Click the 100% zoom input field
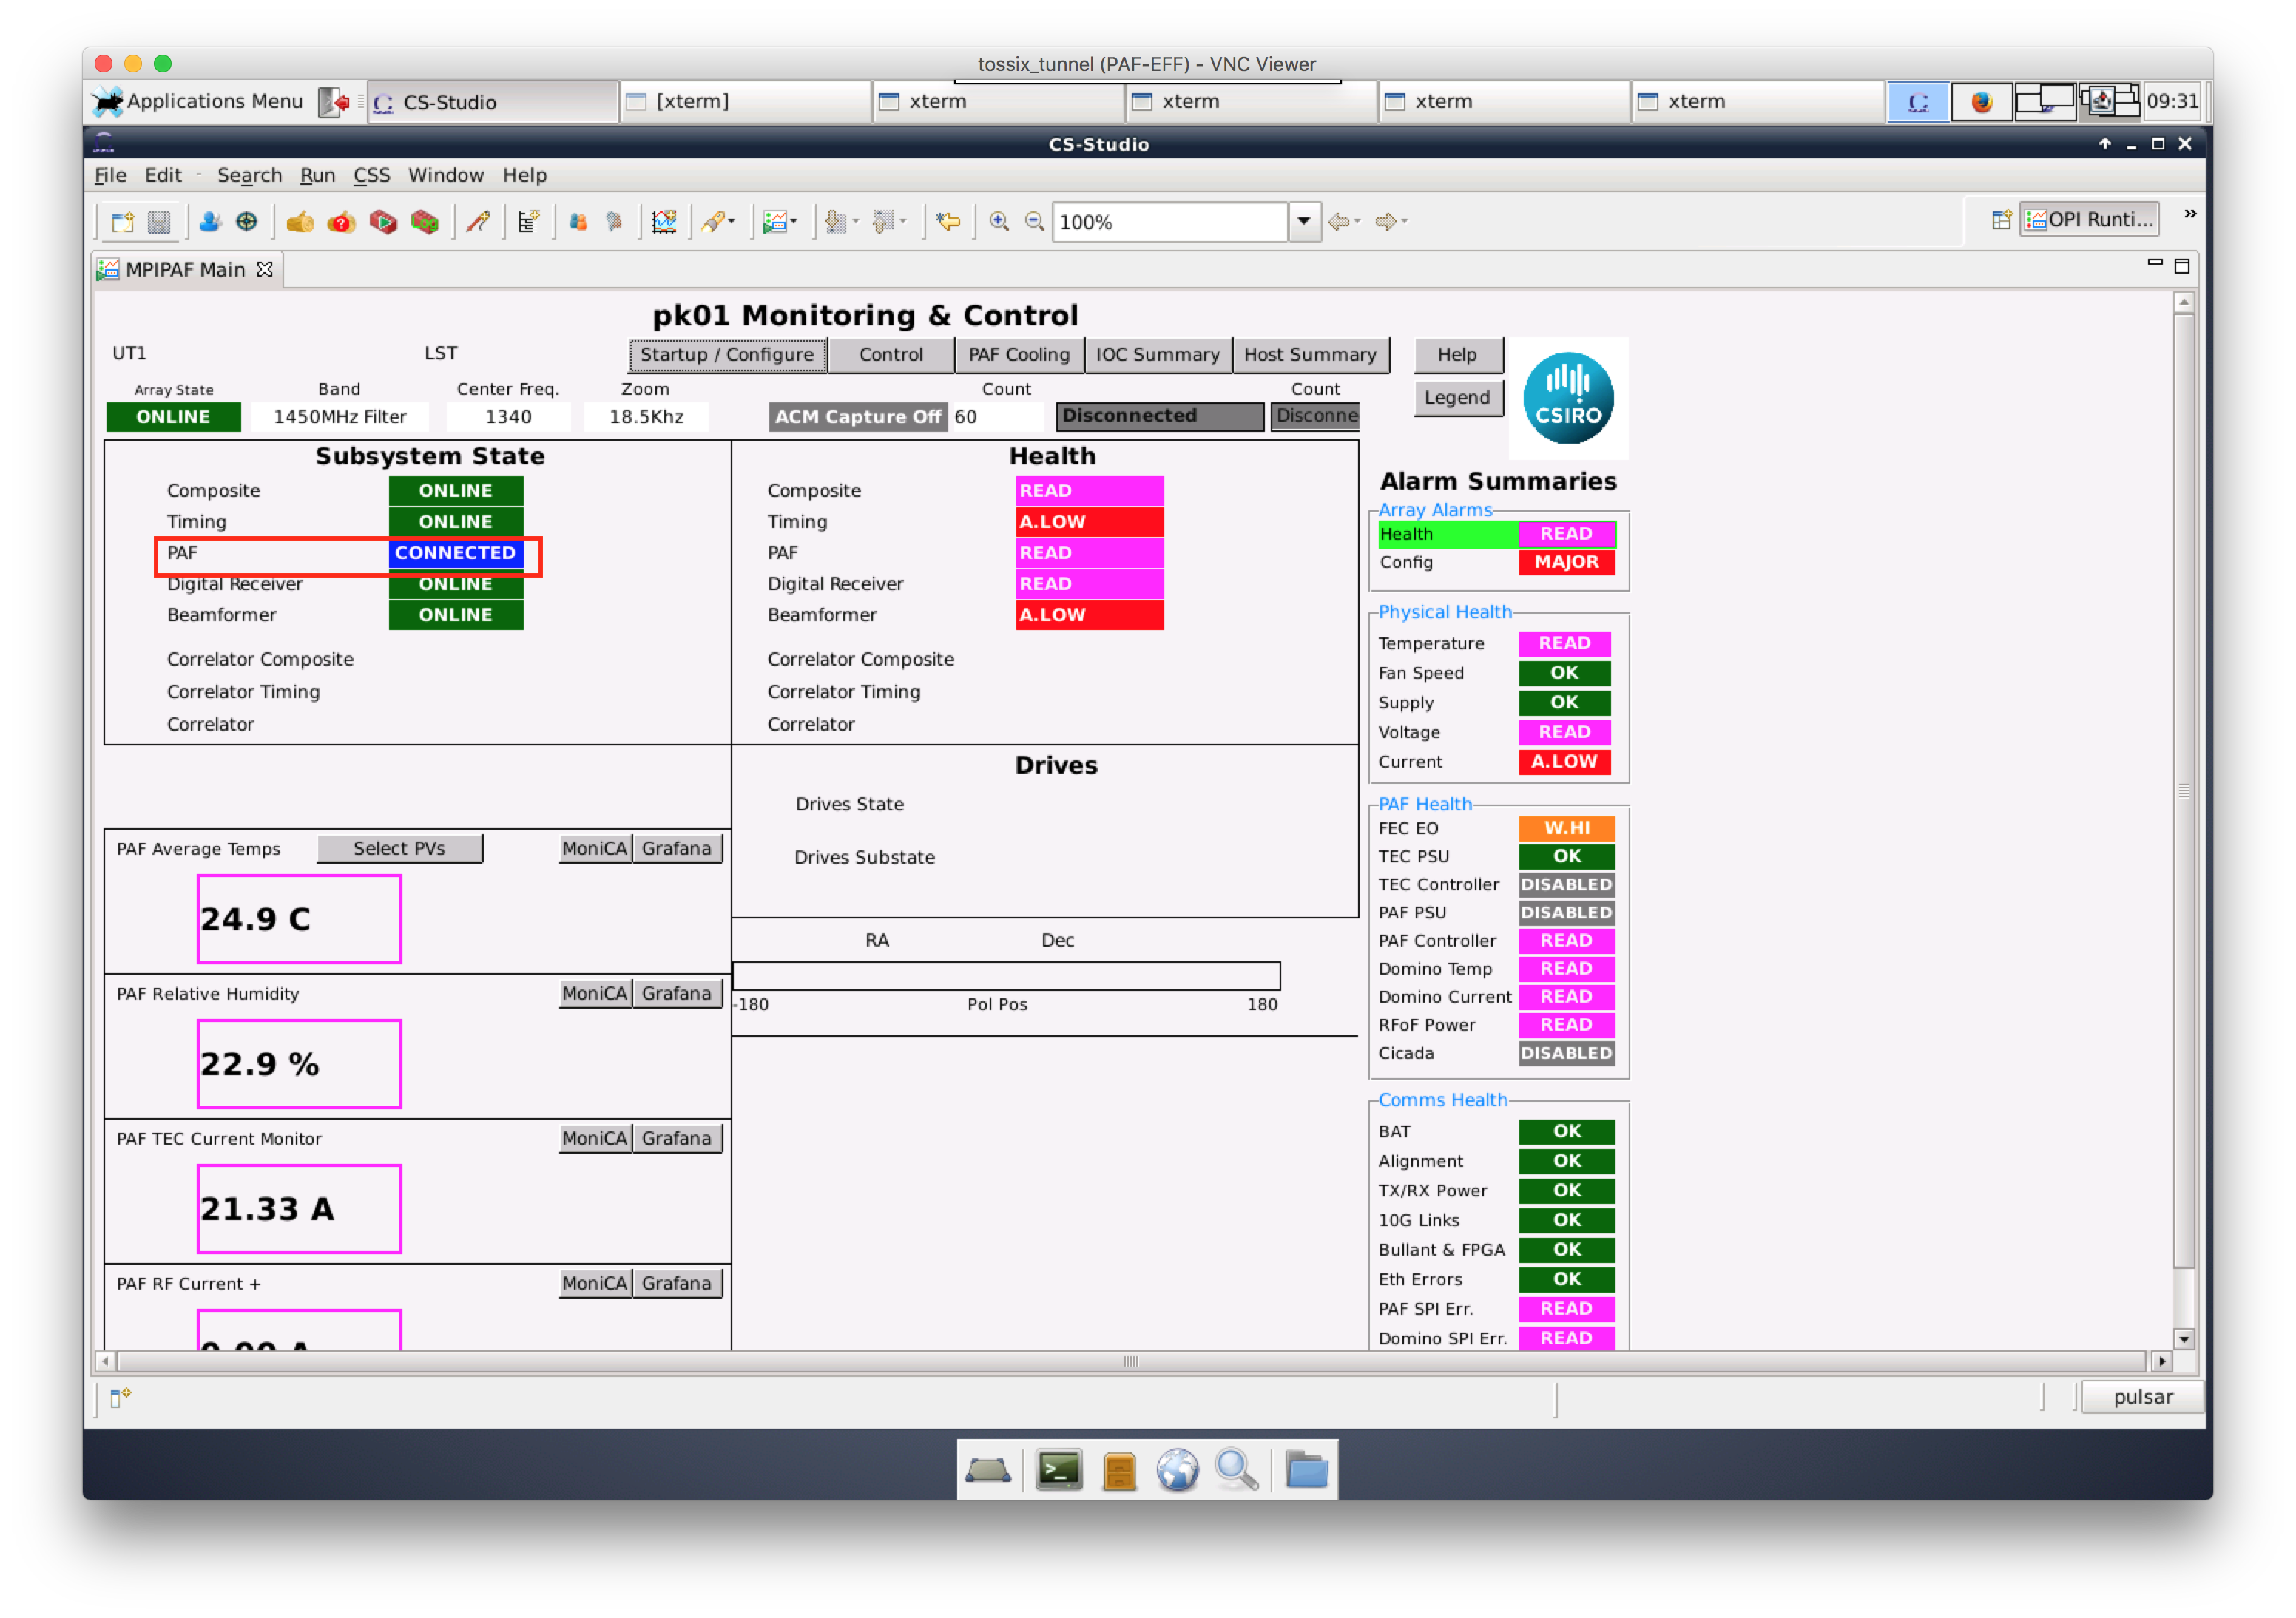Screen dimensions: 2296x1618 point(1170,222)
